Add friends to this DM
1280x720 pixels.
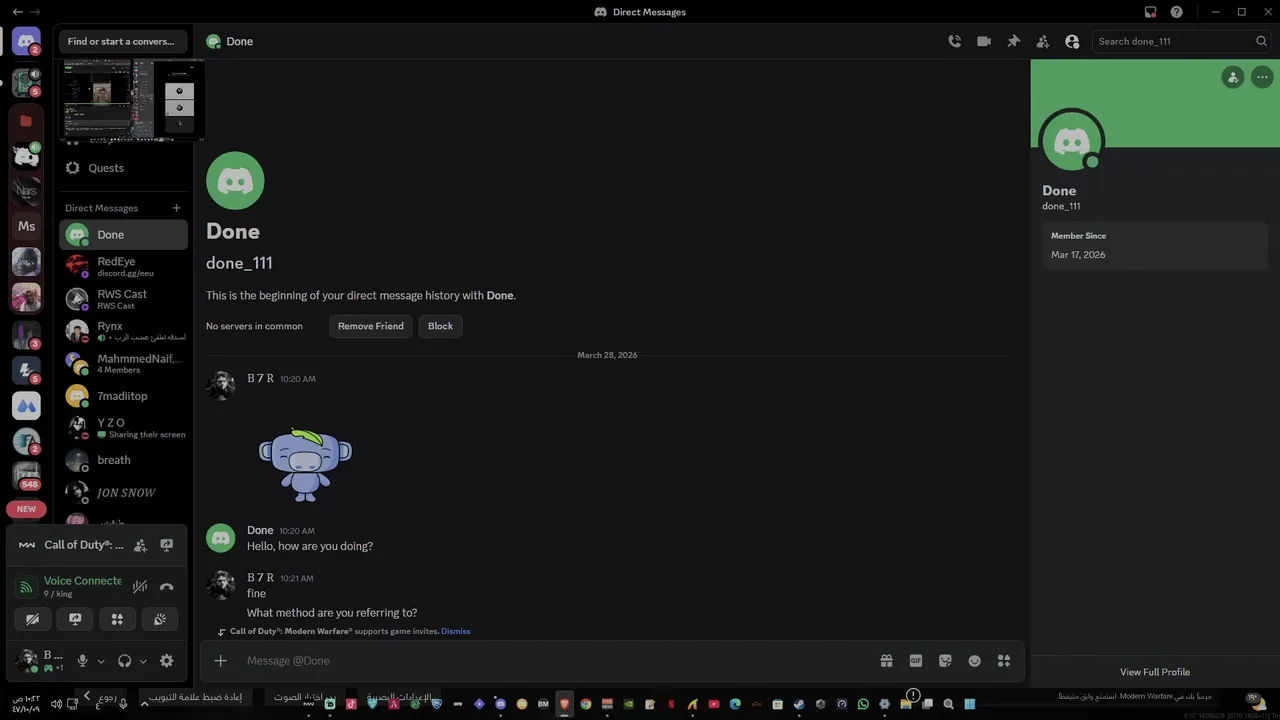point(1043,41)
